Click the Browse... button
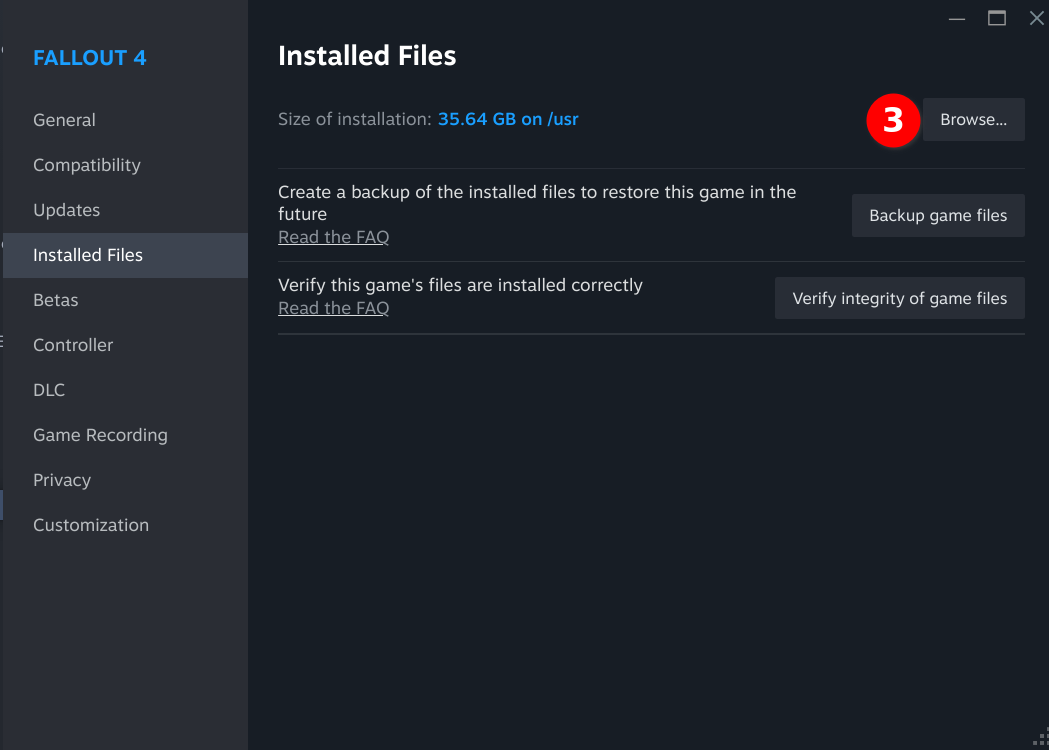Image resolution: width=1049 pixels, height=750 pixels. tap(973, 120)
